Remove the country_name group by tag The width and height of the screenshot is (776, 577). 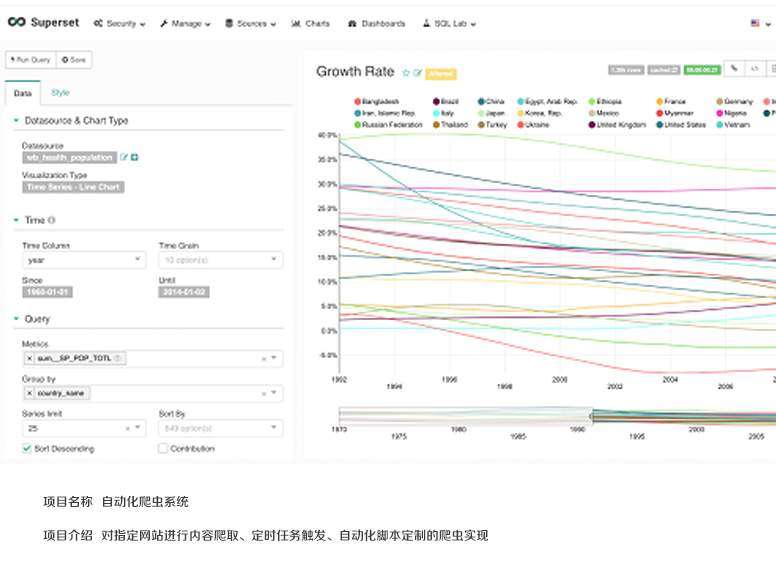[29, 393]
